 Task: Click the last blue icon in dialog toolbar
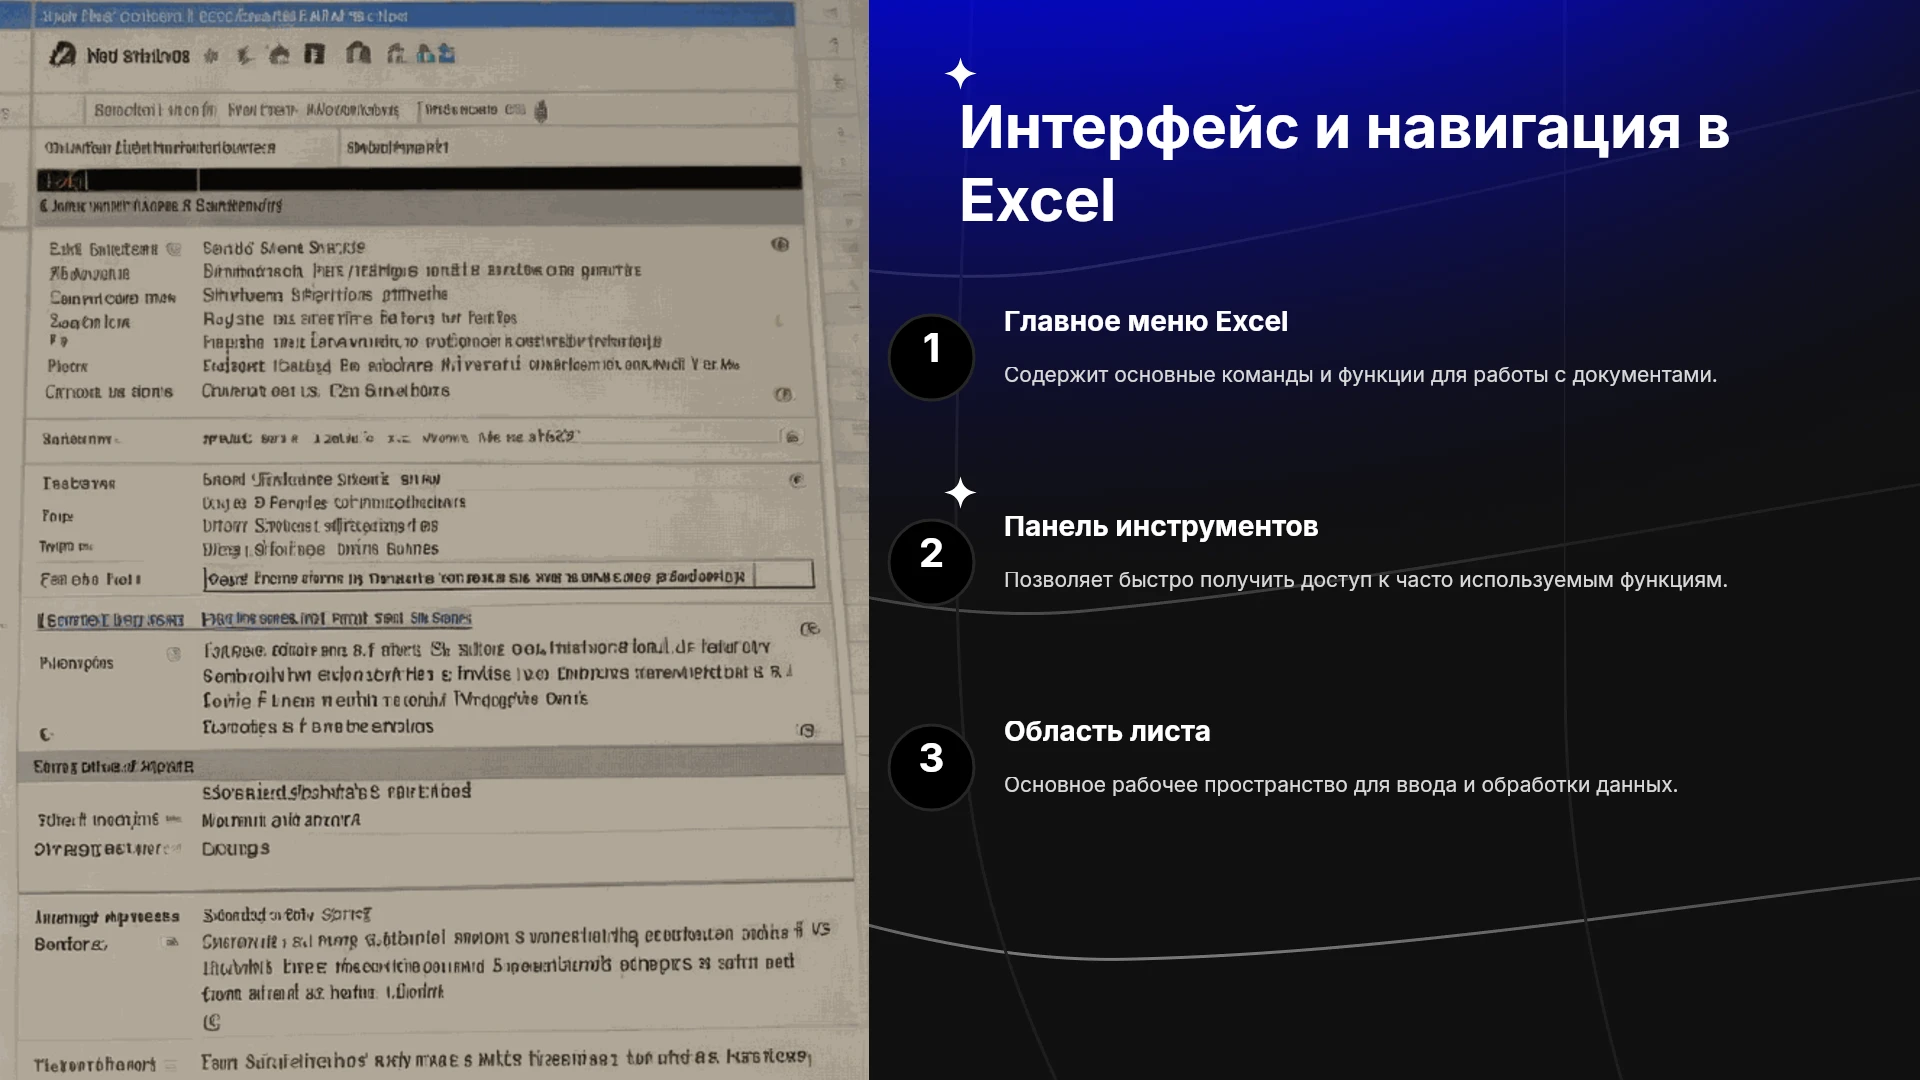pos(446,54)
